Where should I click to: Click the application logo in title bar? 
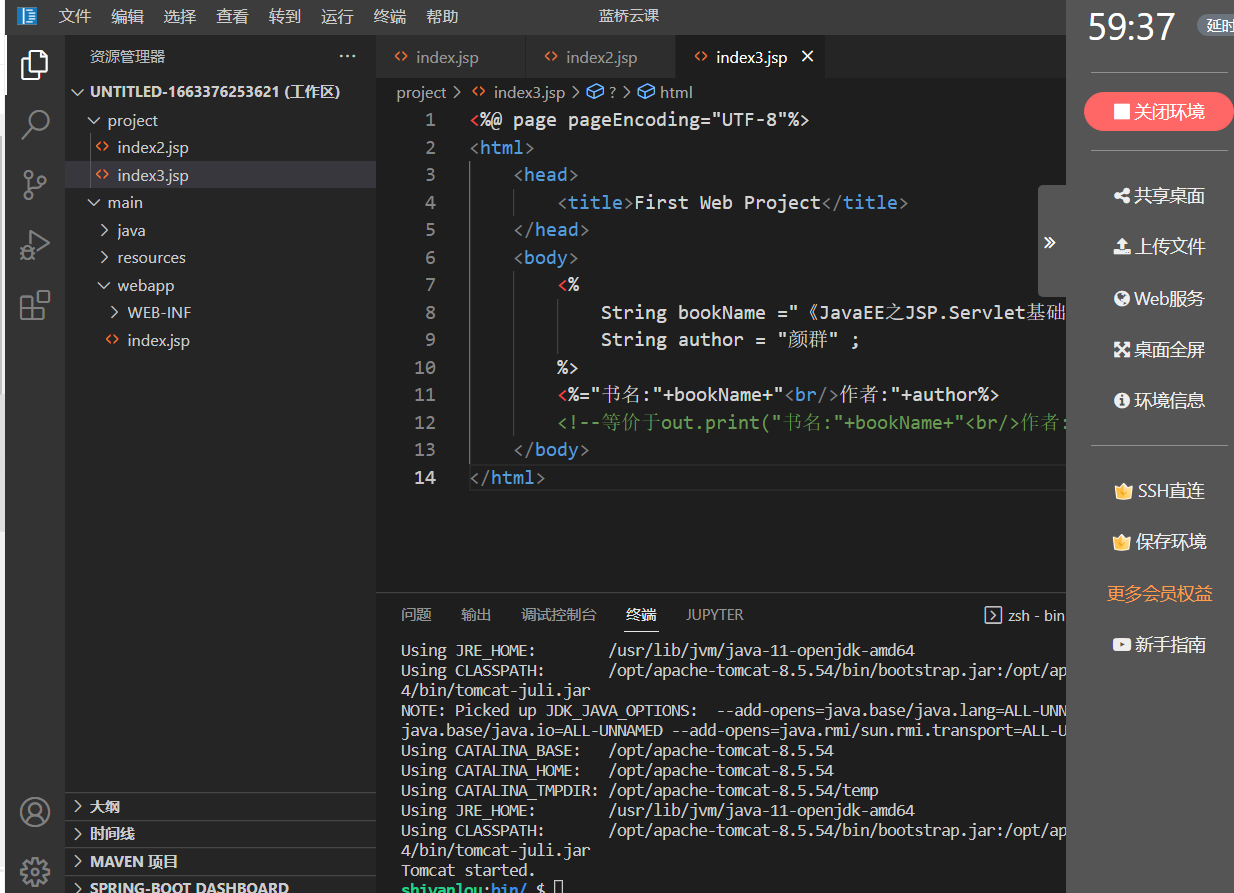pyautogui.click(x=28, y=16)
